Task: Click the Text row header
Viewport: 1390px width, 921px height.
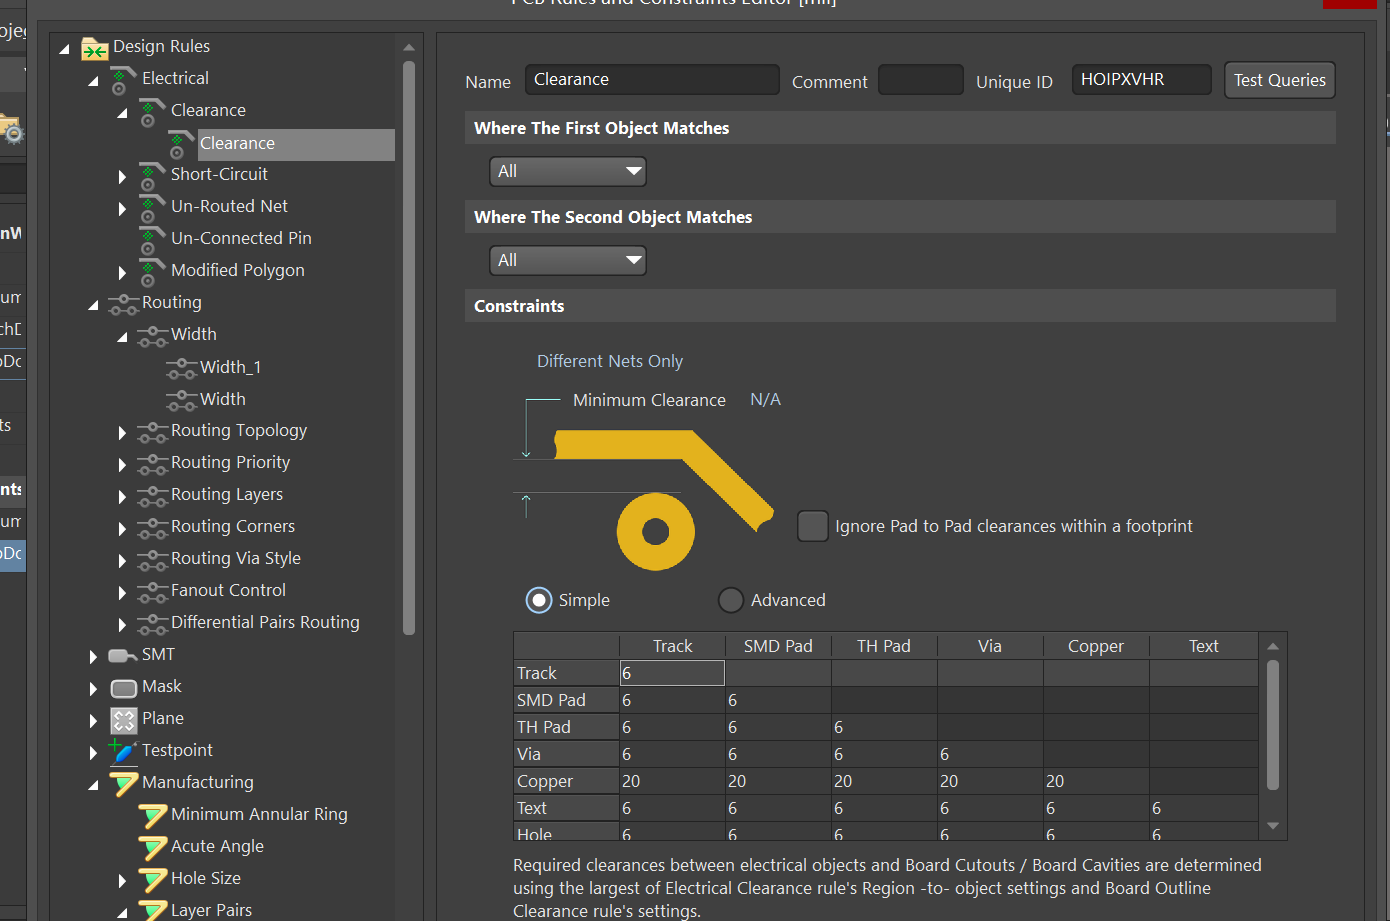Action: 566,808
